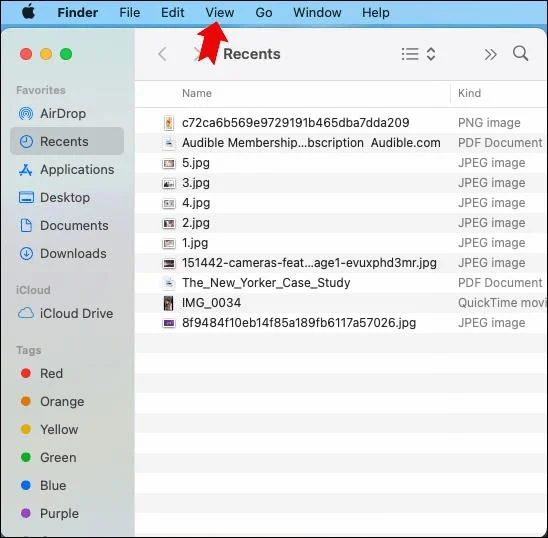
Task: Open Documents in the sidebar
Action: [67, 225]
